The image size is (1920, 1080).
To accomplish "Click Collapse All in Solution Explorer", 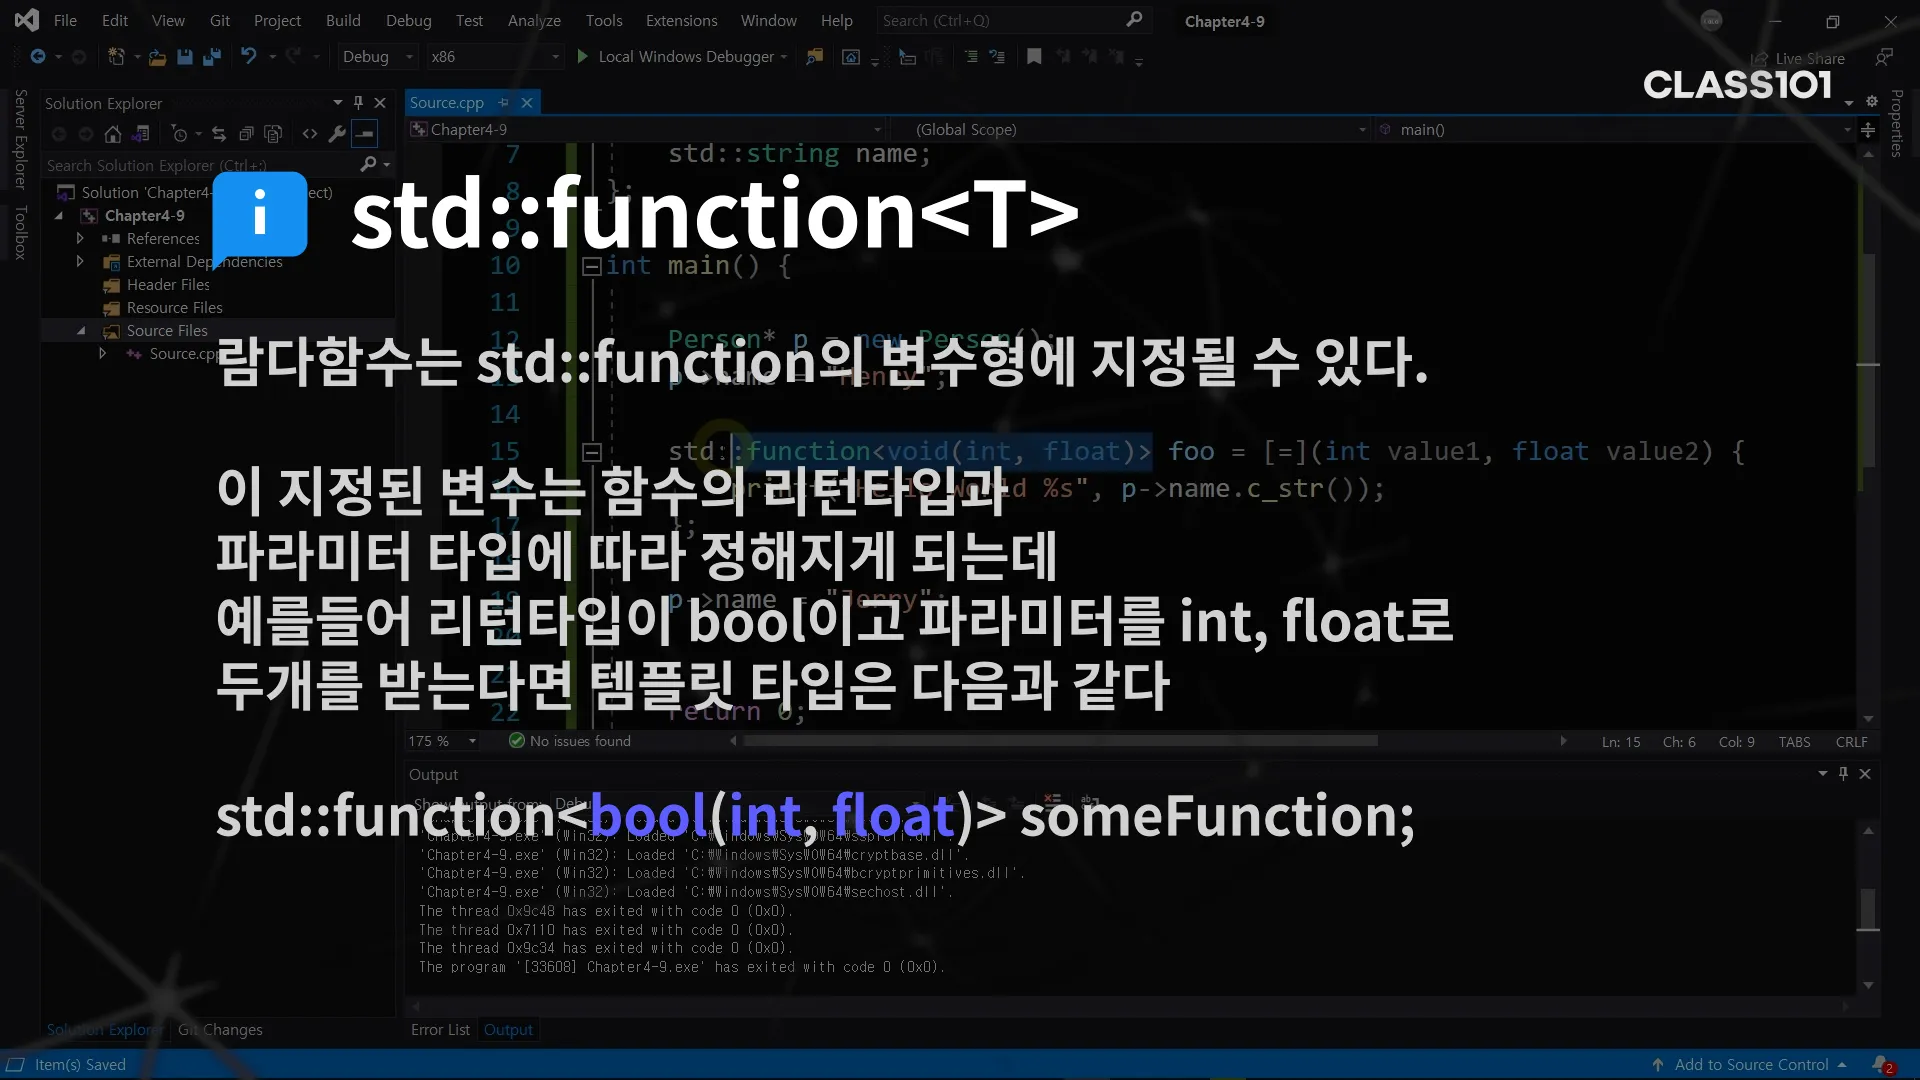I will pyautogui.click(x=246, y=134).
